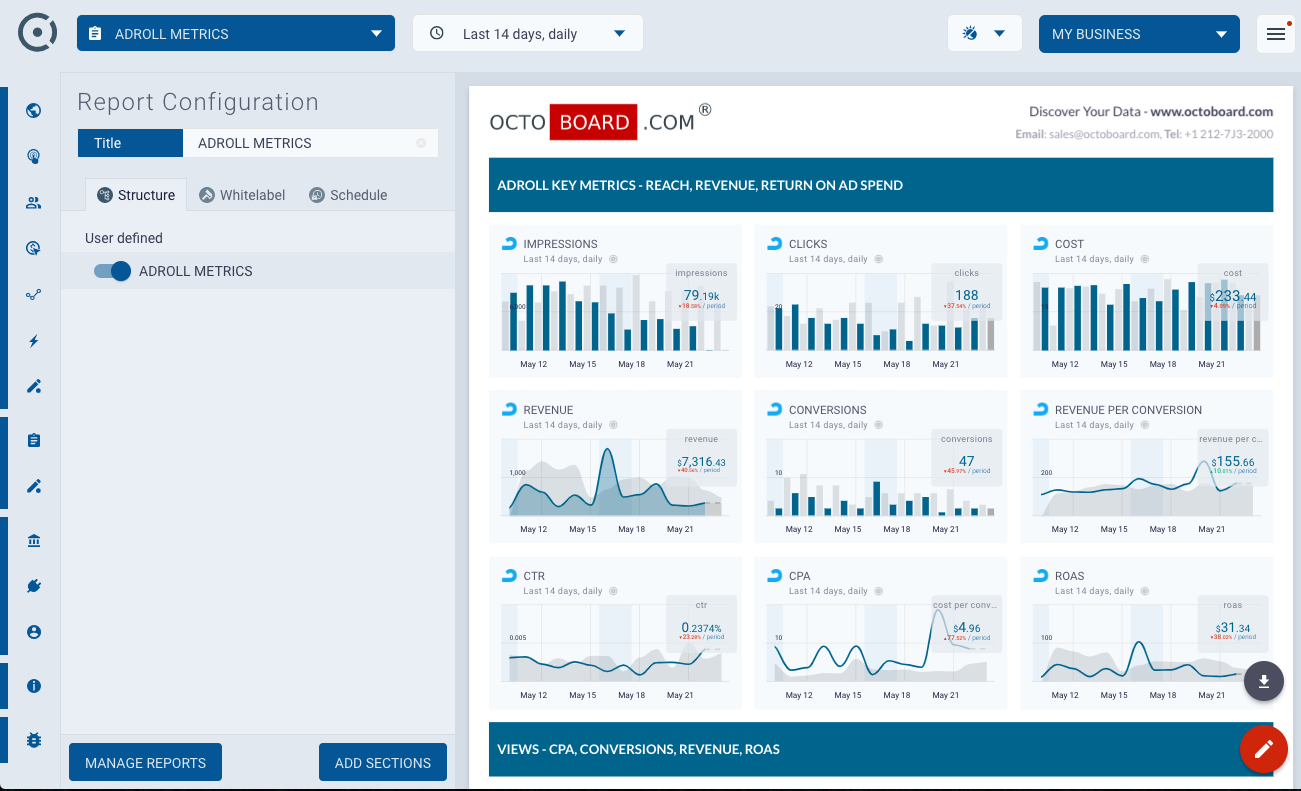The width and height of the screenshot is (1301, 791).
Task: Open the lightning bolt sidebar icon
Action: tap(34, 341)
